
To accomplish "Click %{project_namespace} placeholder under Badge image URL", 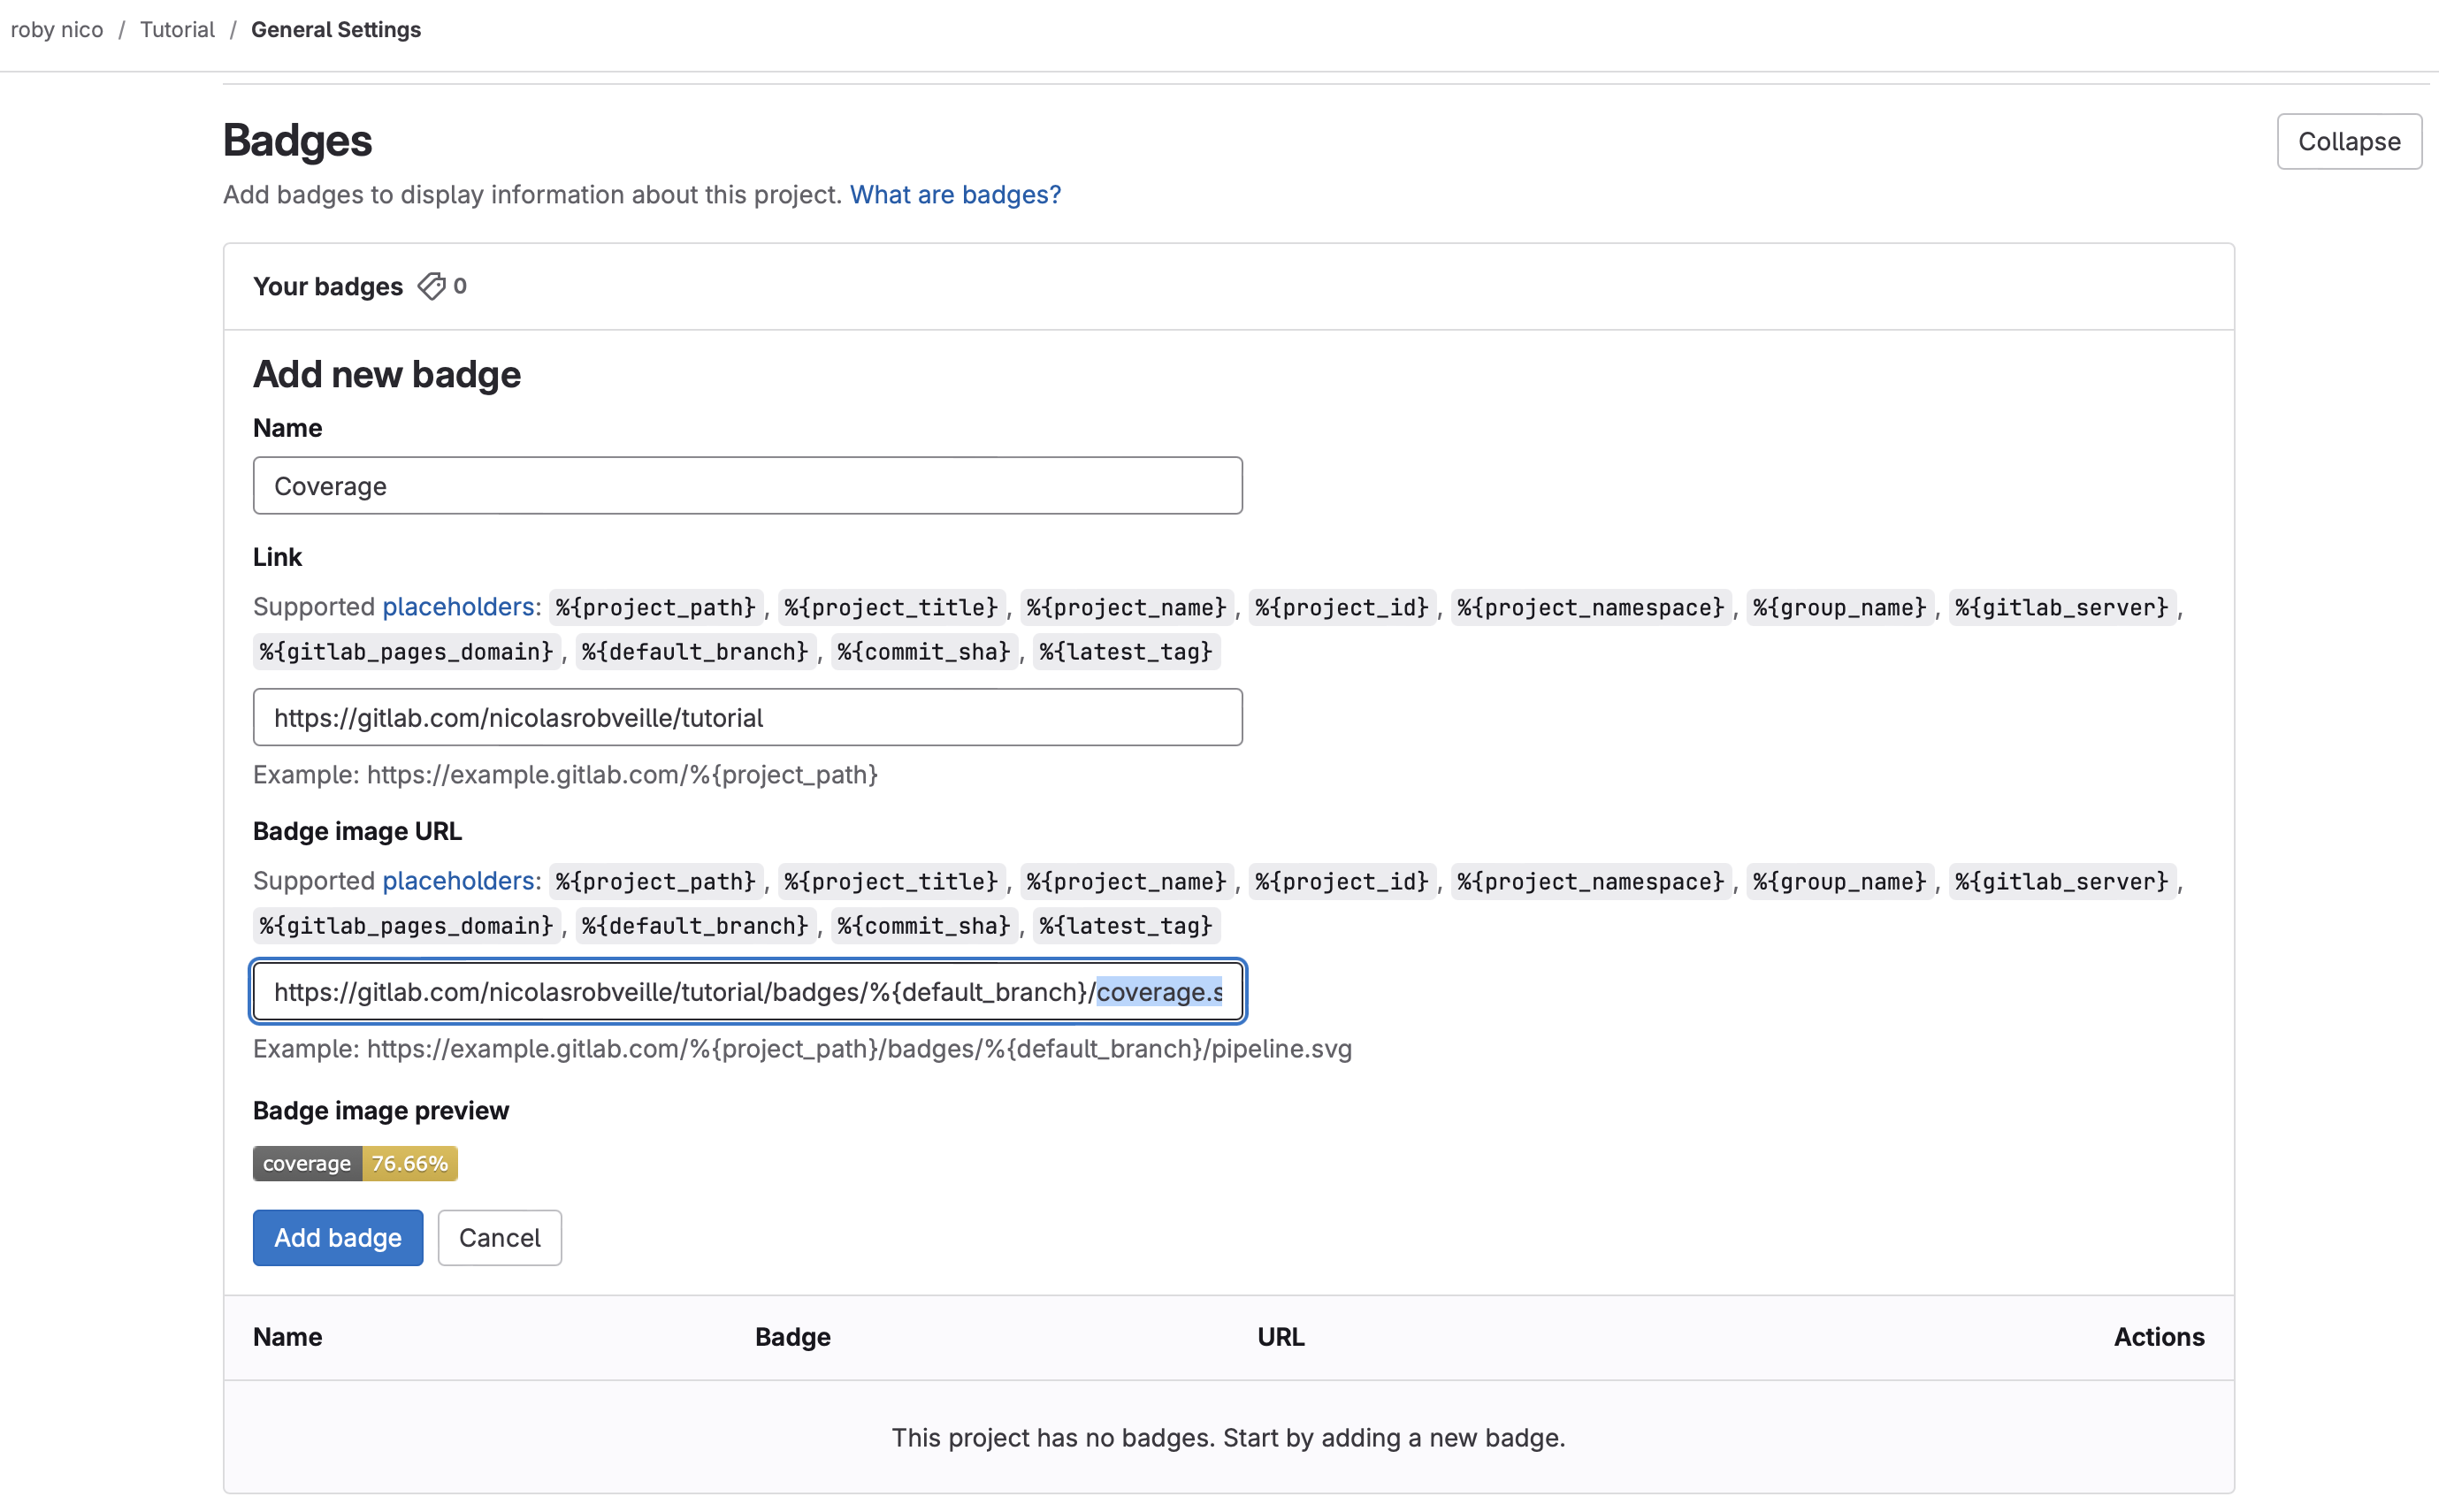I will click(x=1591, y=881).
